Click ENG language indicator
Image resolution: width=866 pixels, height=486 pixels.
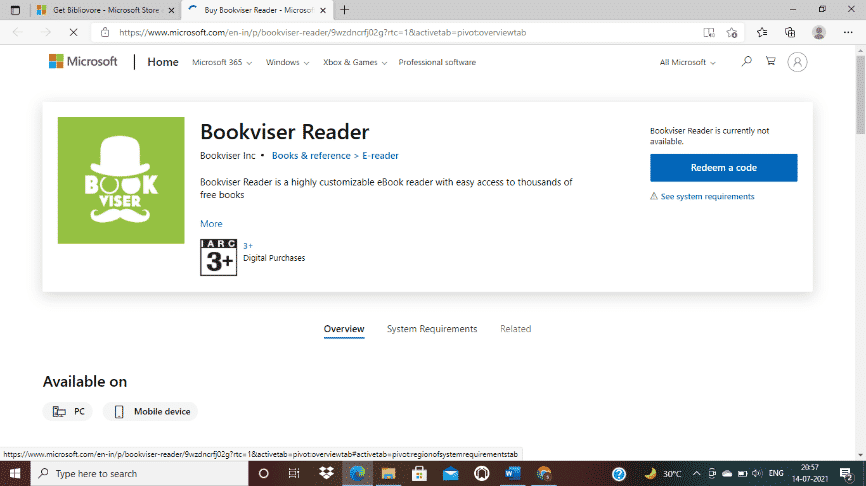tap(776, 473)
